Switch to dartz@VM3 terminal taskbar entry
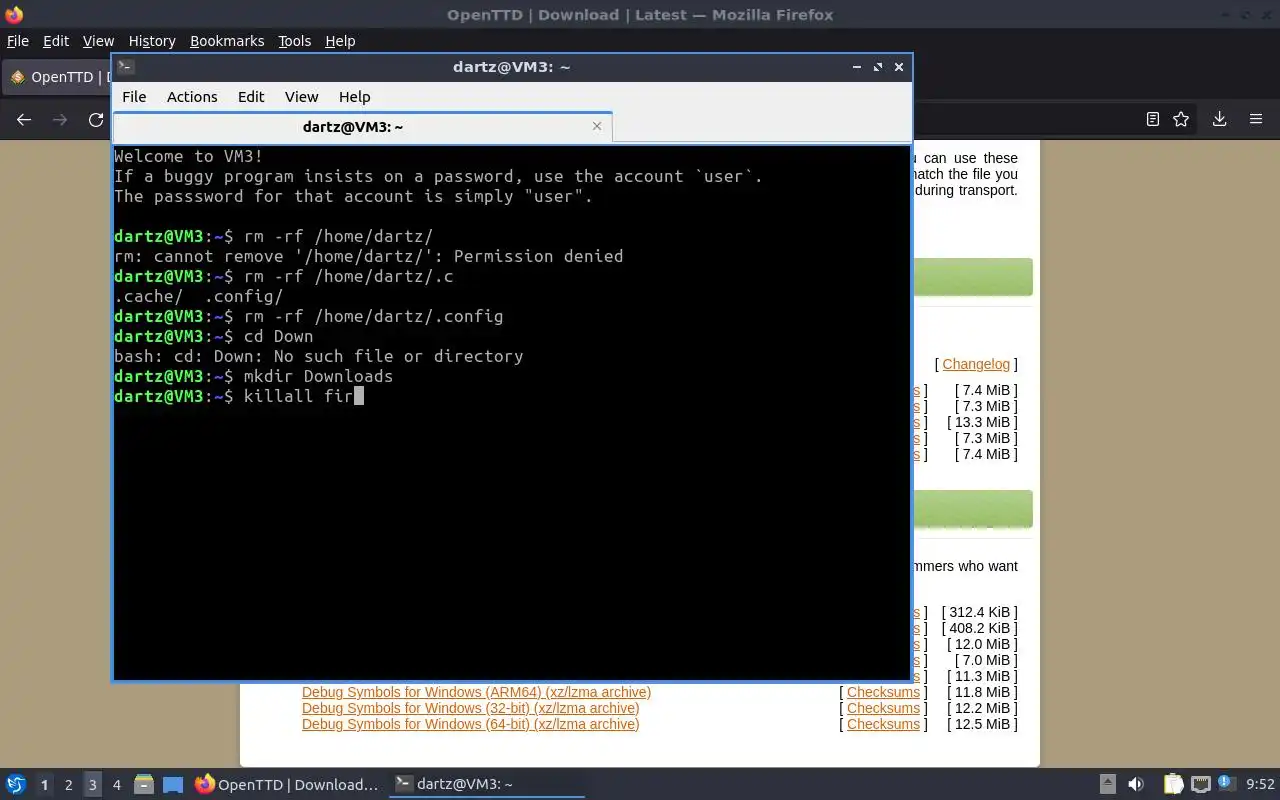Image resolution: width=1280 pixels, height=800 pixels. (485, 784)
